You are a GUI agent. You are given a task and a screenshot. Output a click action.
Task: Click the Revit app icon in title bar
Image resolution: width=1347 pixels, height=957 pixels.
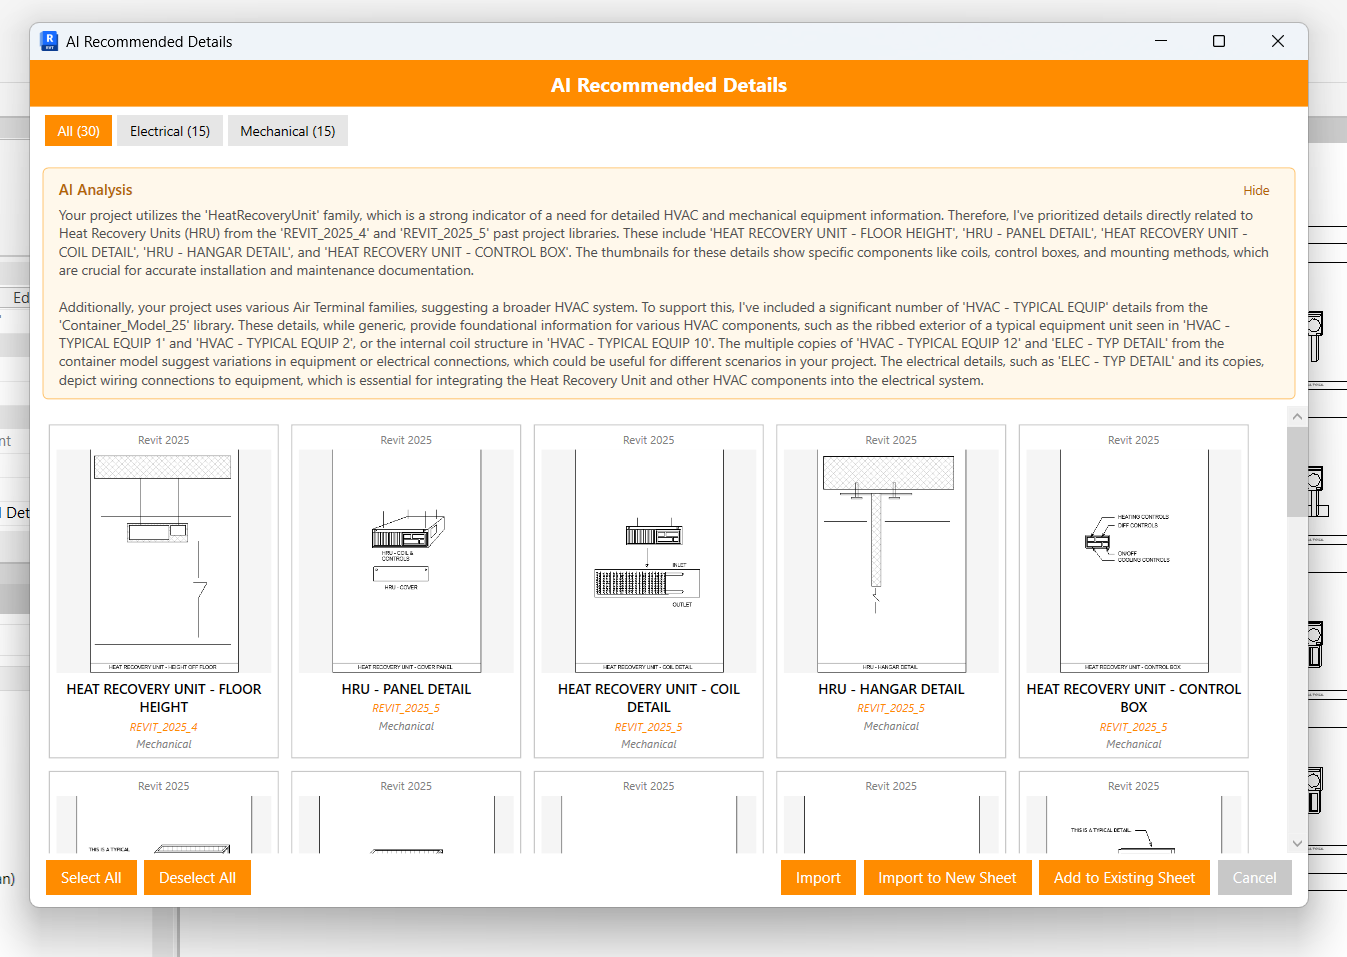[x=49, y=41]
